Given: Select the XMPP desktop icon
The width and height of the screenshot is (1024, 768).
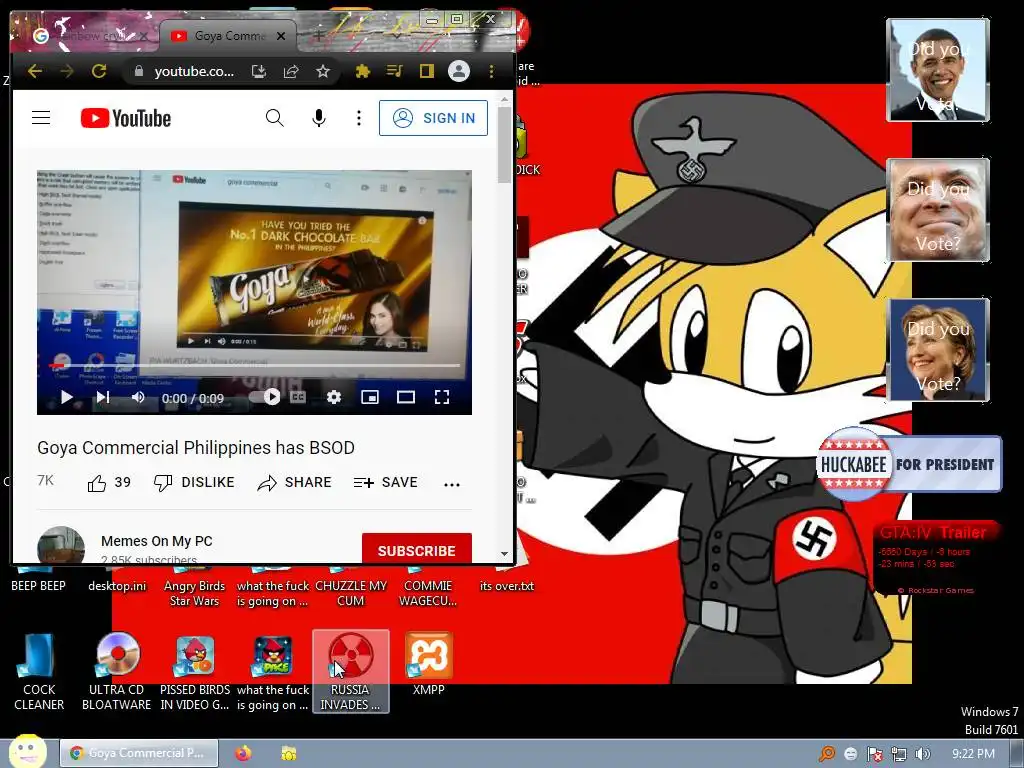Looking at the screenshot, I should tap(428, 665).
